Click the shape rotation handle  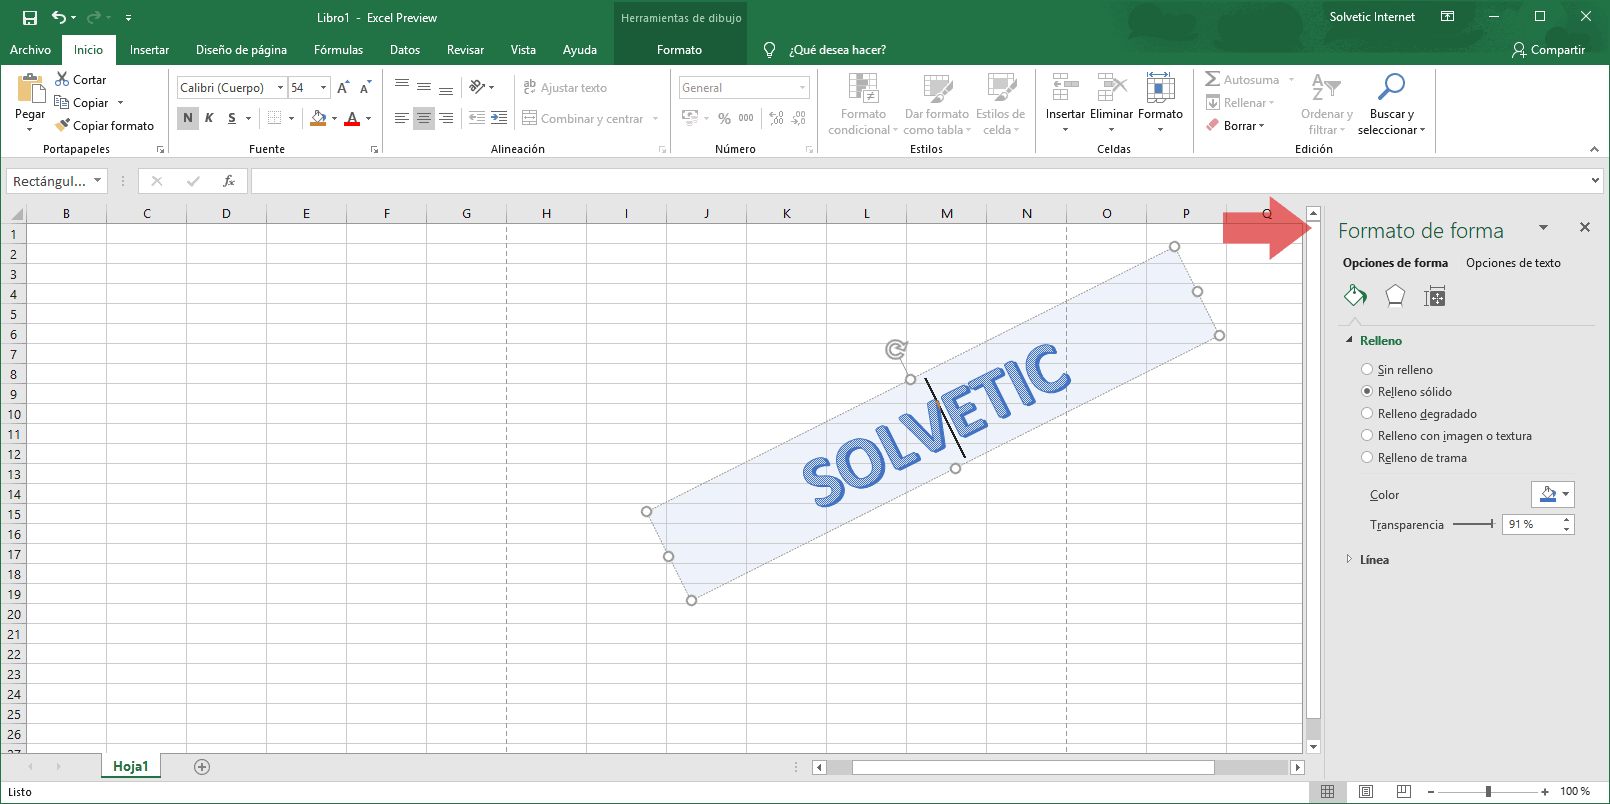pos(896,349)
